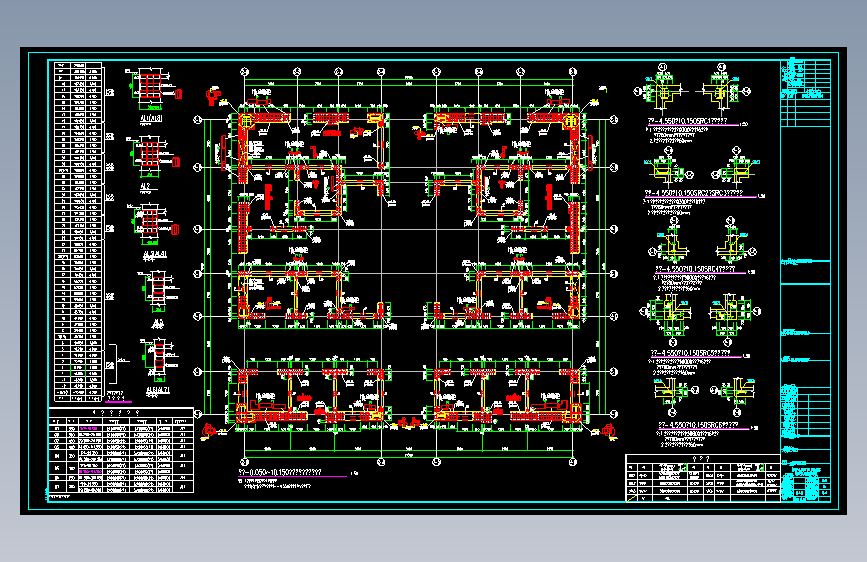Click the SRC6 detail title text
This screenshot has width=867, height=562.
(698, 425)
